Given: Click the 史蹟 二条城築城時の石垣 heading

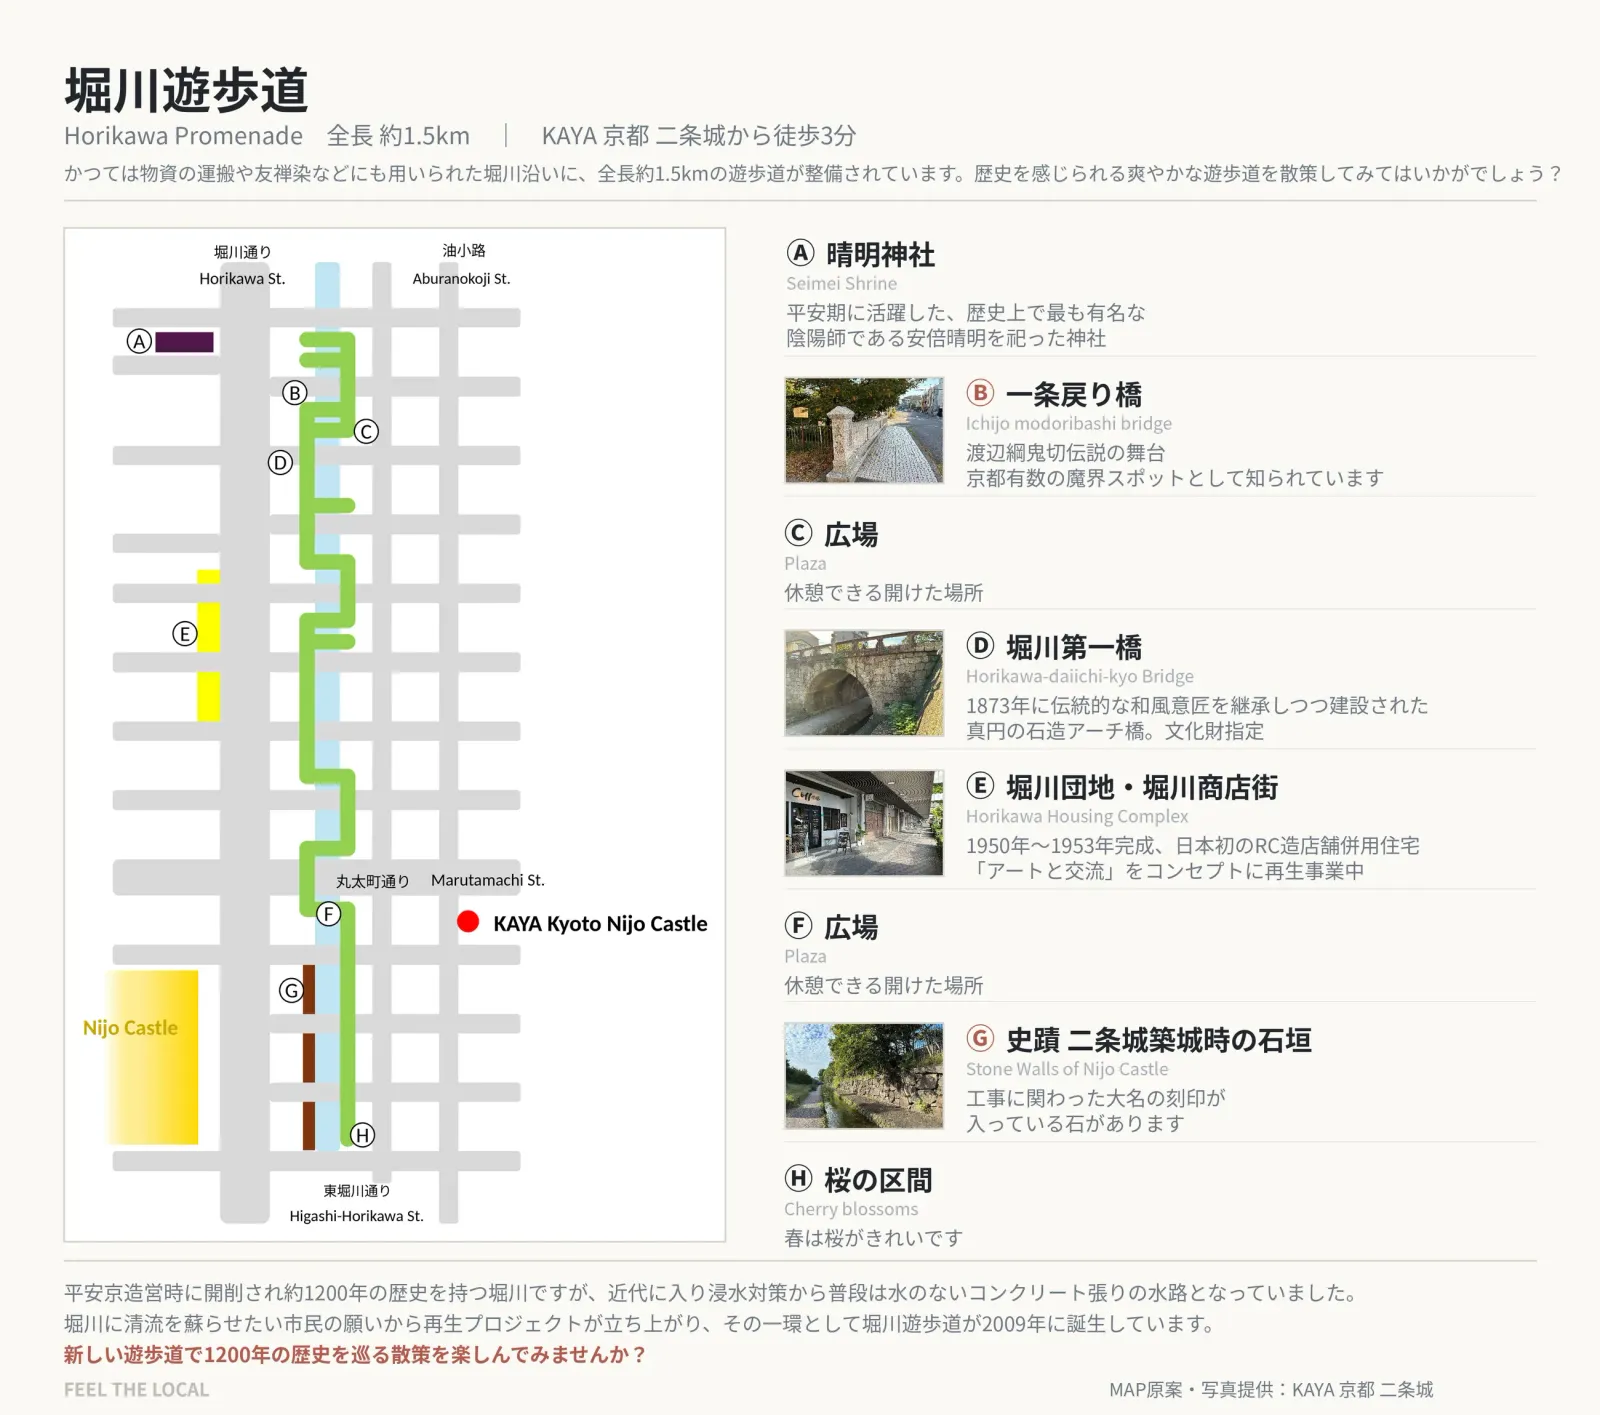Looking at the screenshot, I should pos(1159,1041).
